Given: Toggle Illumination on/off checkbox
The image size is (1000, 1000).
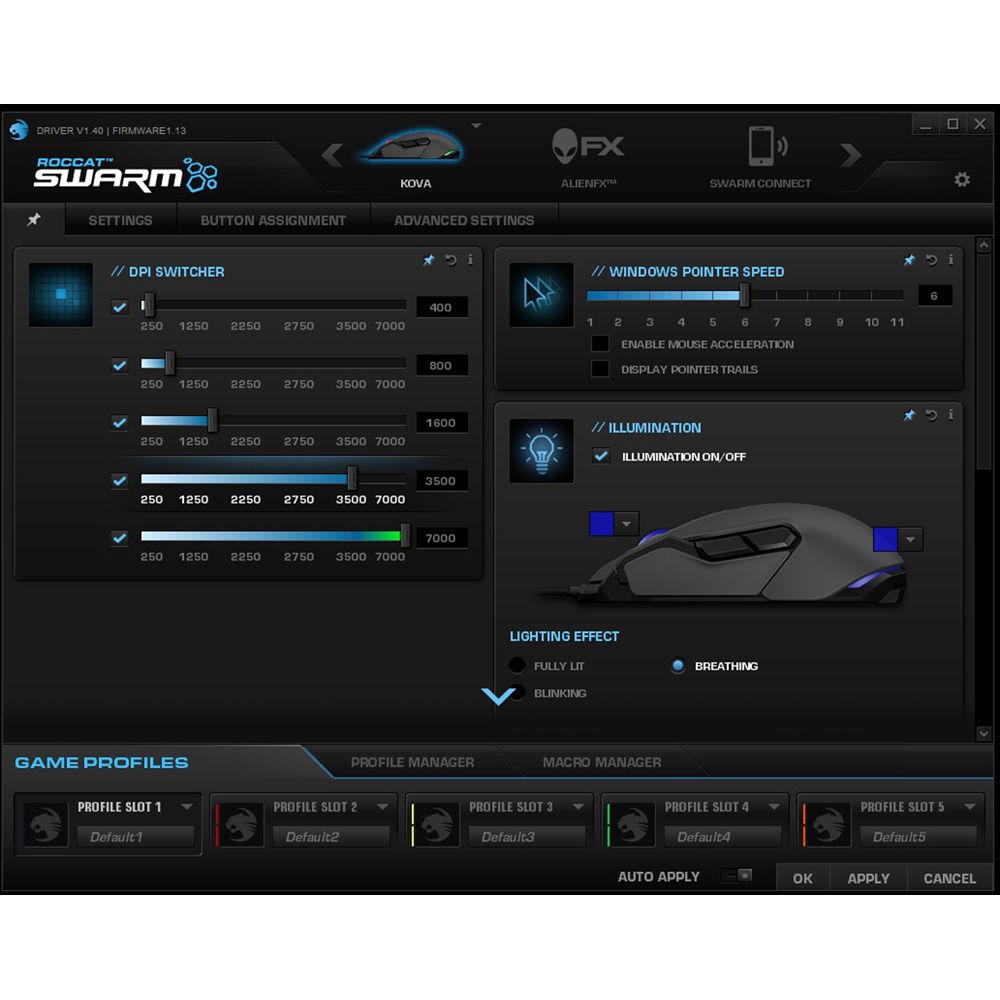Looking at the screenshot, I should tap(601, 456).
